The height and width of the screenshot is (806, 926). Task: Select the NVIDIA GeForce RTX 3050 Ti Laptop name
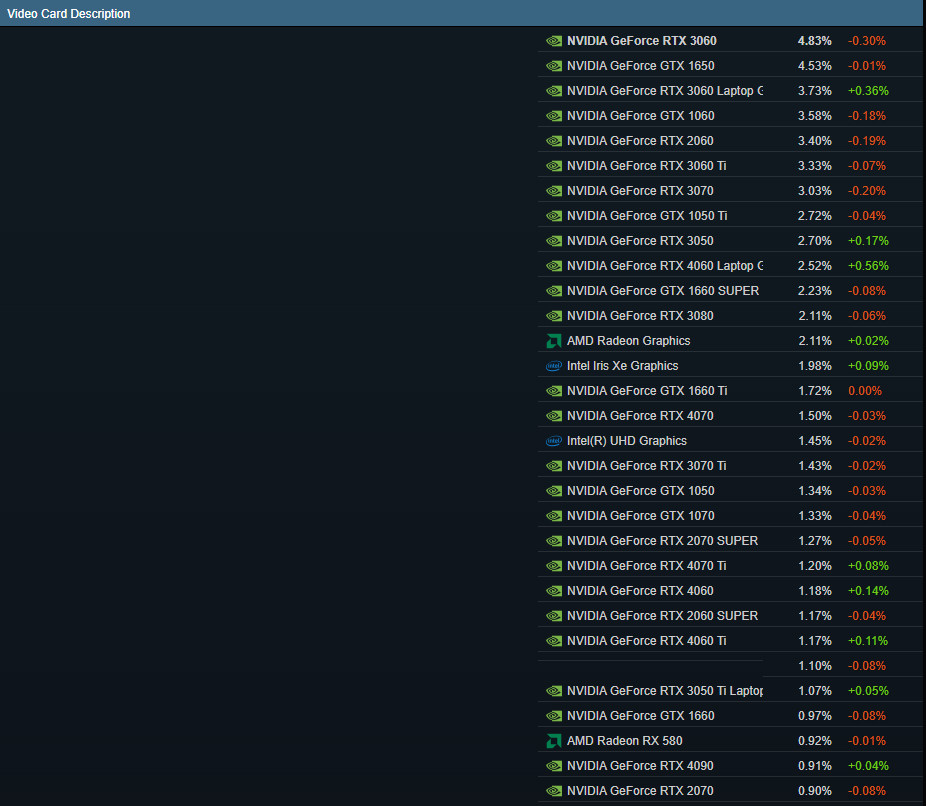(665, 691)
